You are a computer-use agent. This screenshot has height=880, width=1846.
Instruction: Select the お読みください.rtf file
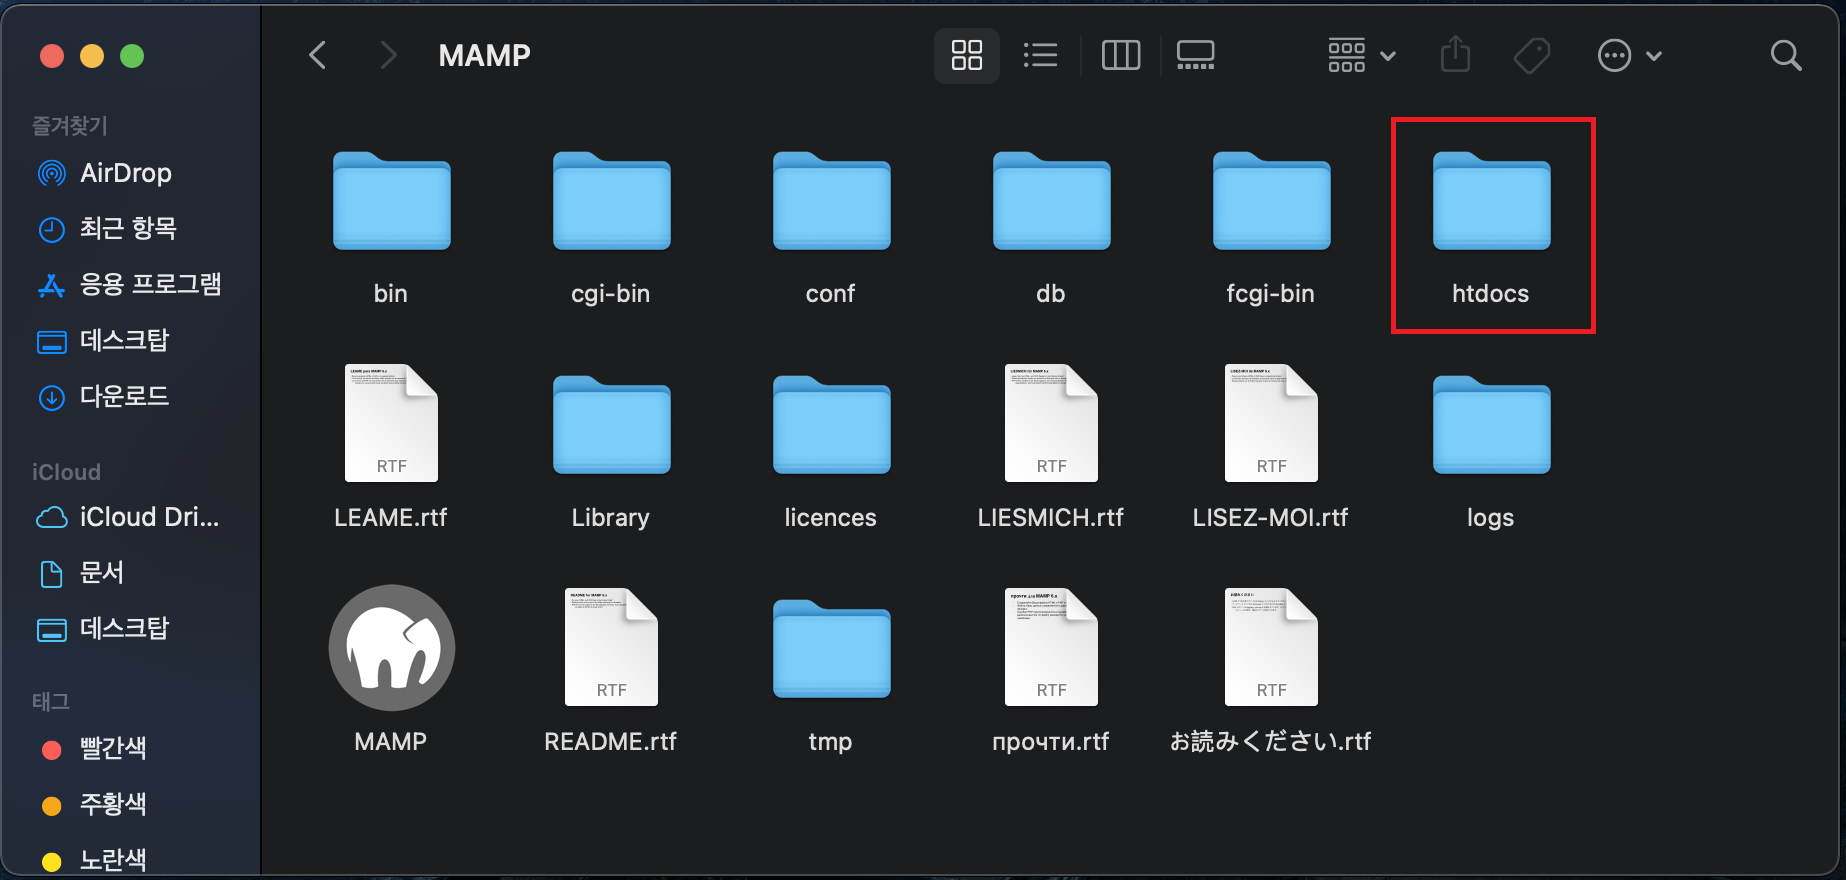point(1271,647)
